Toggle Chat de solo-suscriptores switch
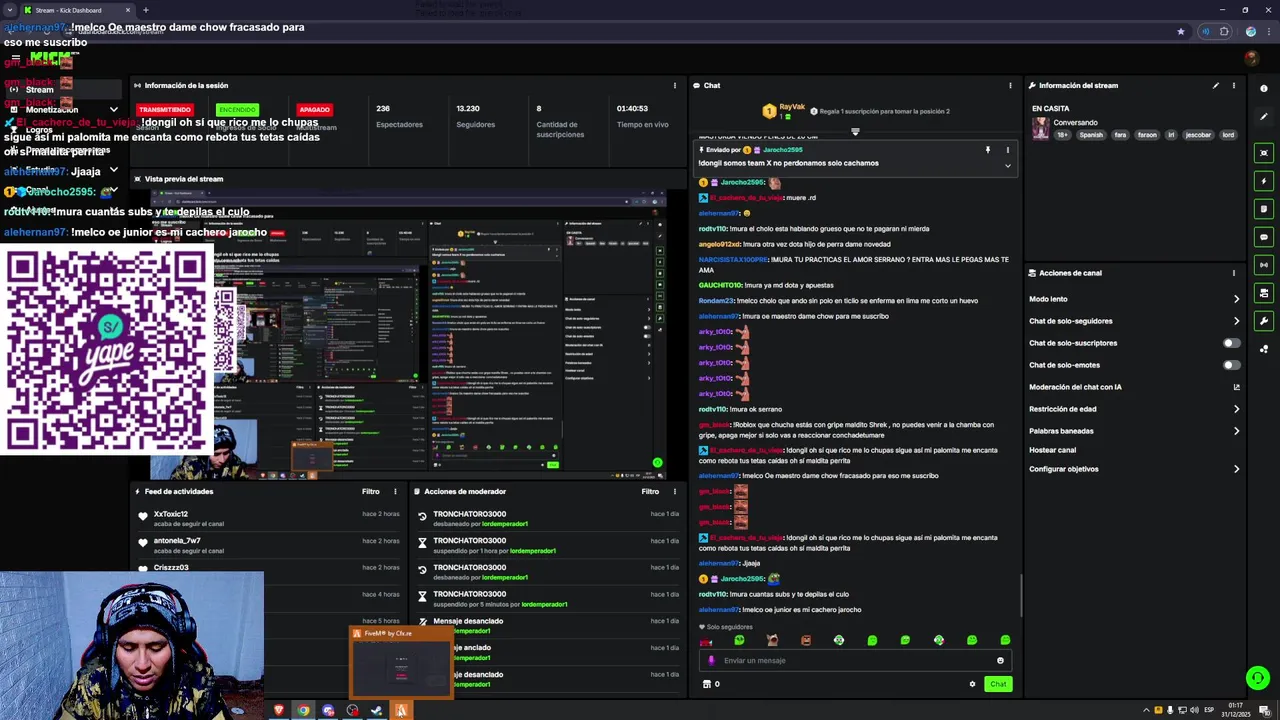The image size is (1280, 720). click(1231, 343)
